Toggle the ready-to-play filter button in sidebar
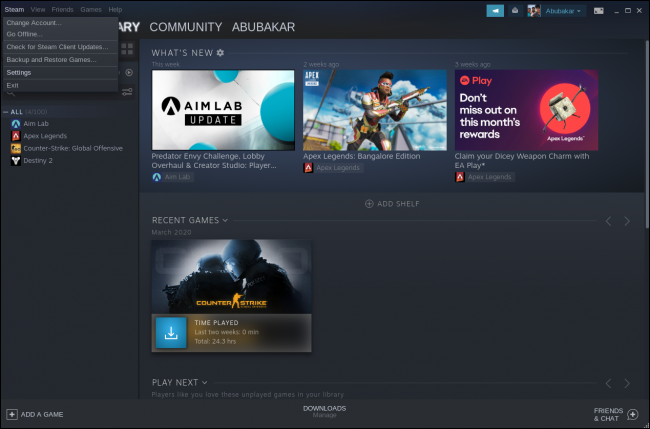Image resolution: width=650 pixels, height=429 pixels. (x=128, y=73)
